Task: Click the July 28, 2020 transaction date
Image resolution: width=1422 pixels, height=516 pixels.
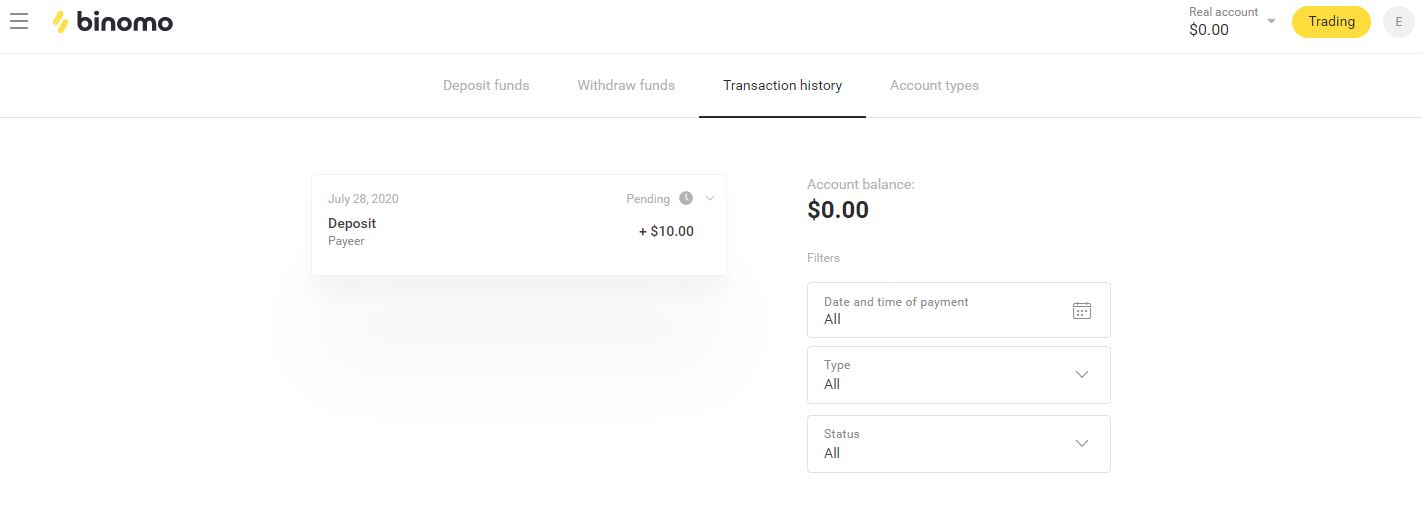Action: tap(363, 199)
